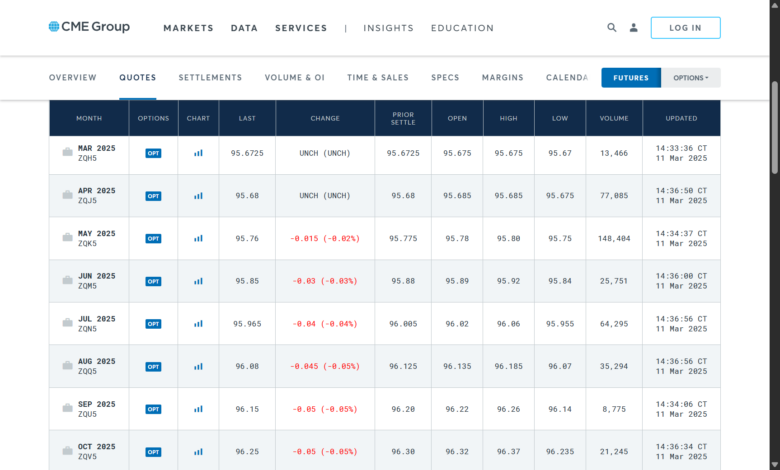Click briefcase icon beside SEP 2025
Screen dimensions: 780x470
68,409
